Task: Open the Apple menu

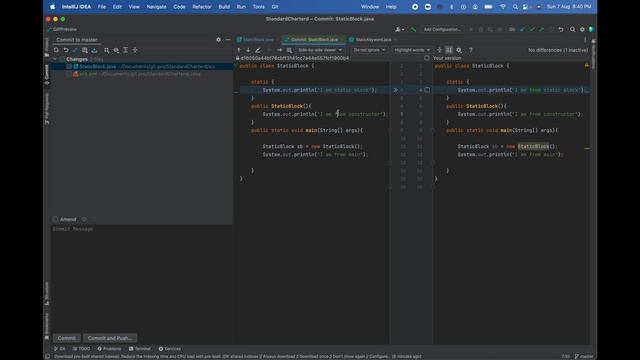Action: click(x=52, y=7)
